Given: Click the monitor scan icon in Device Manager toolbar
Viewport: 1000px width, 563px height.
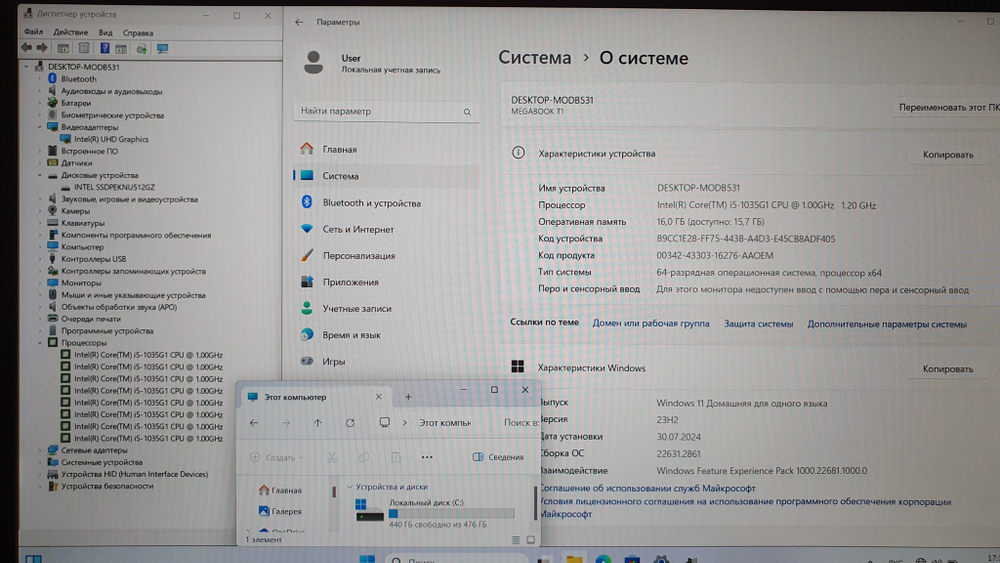Looking at the screenshot, I should point(163,48).
